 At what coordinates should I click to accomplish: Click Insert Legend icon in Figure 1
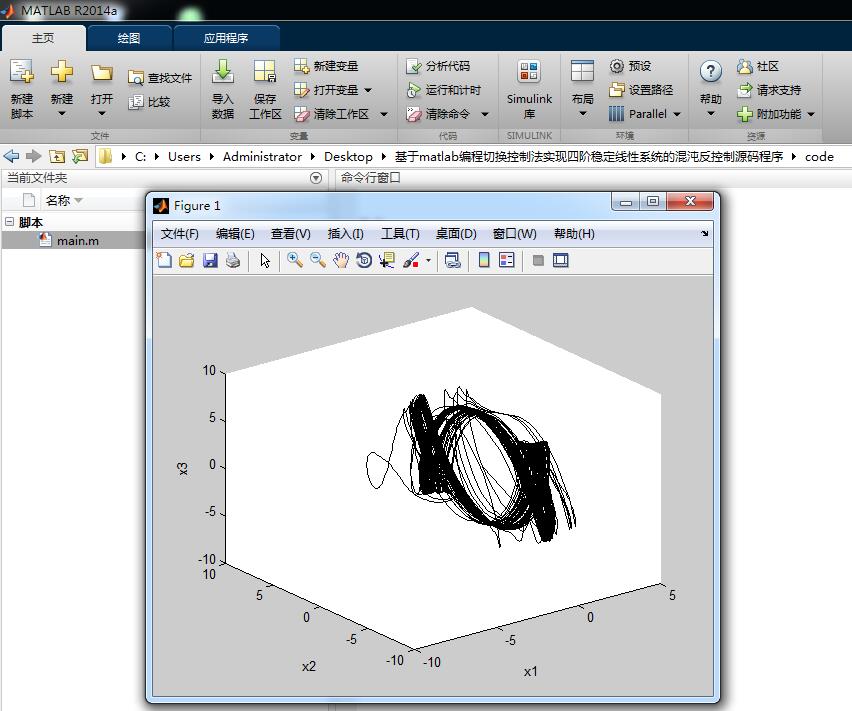click(x=506, y=260)
